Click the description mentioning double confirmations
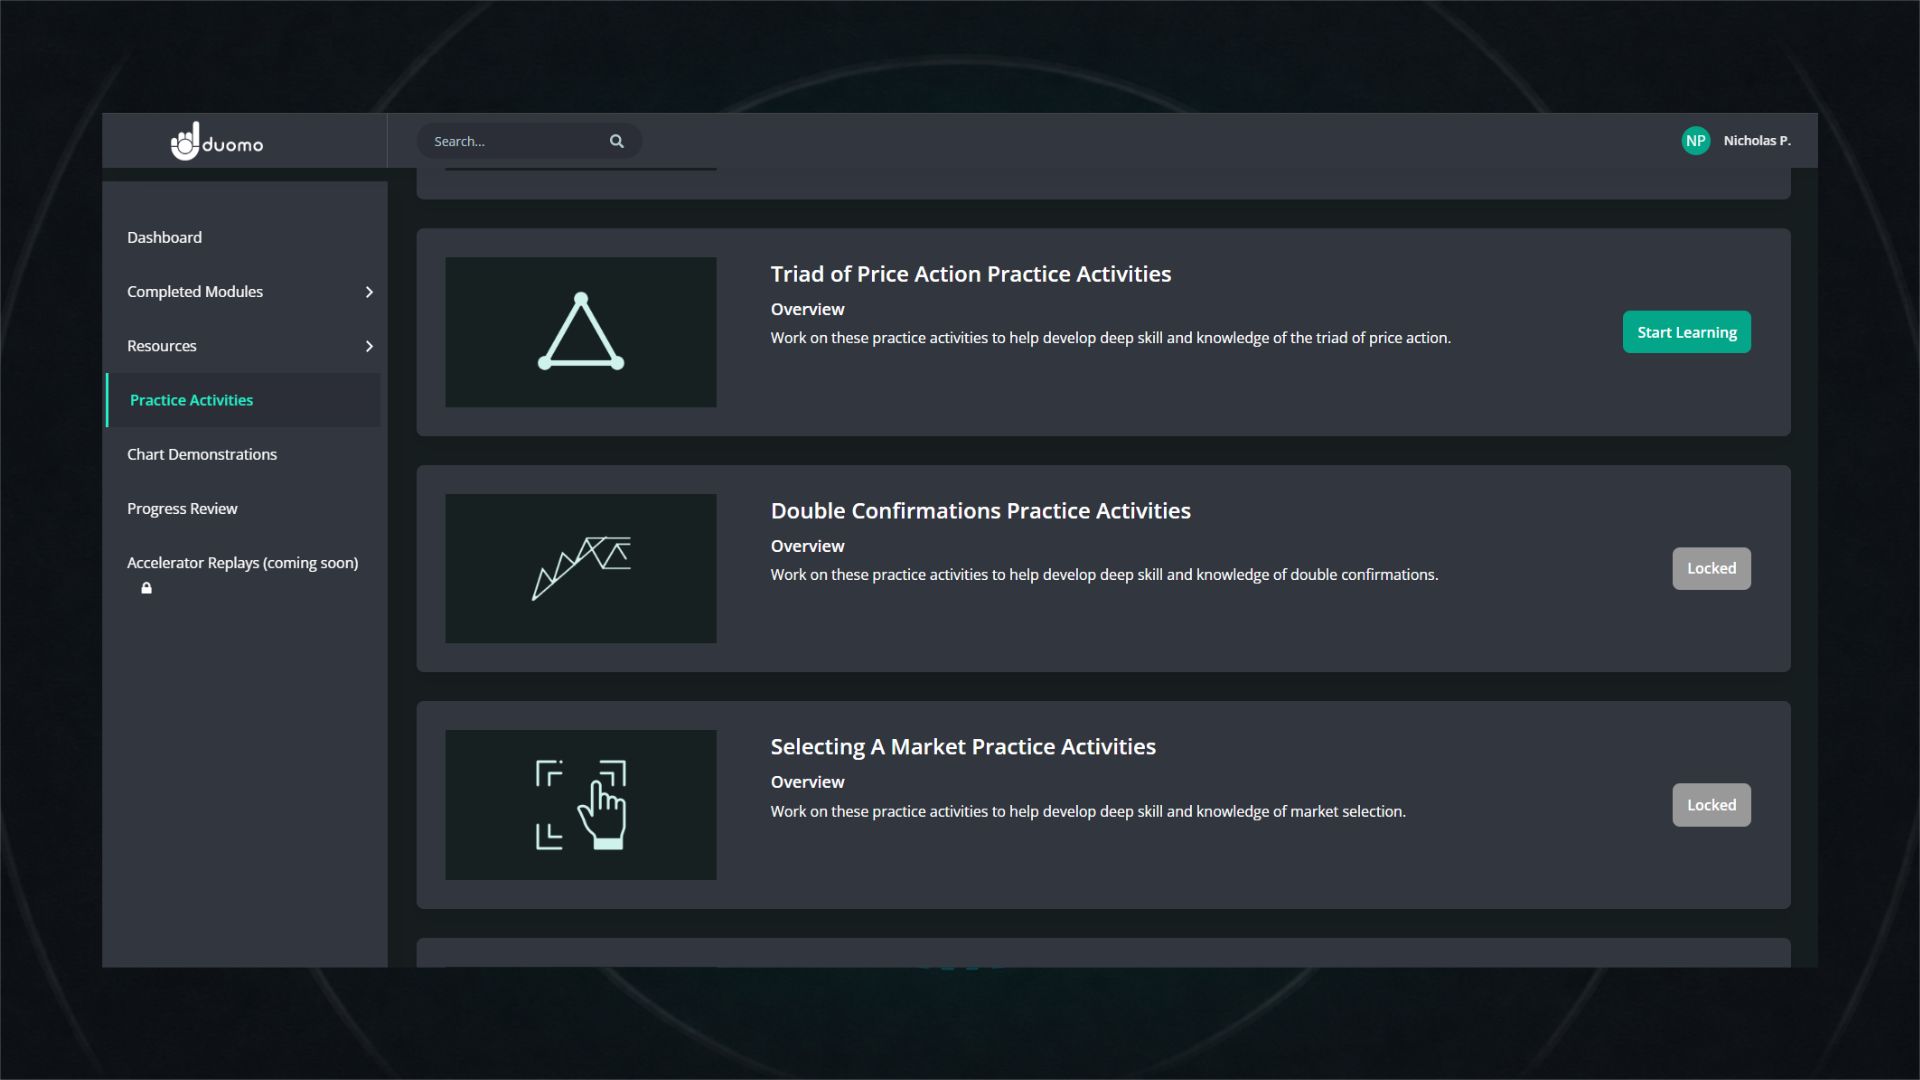 point(1104,575)
